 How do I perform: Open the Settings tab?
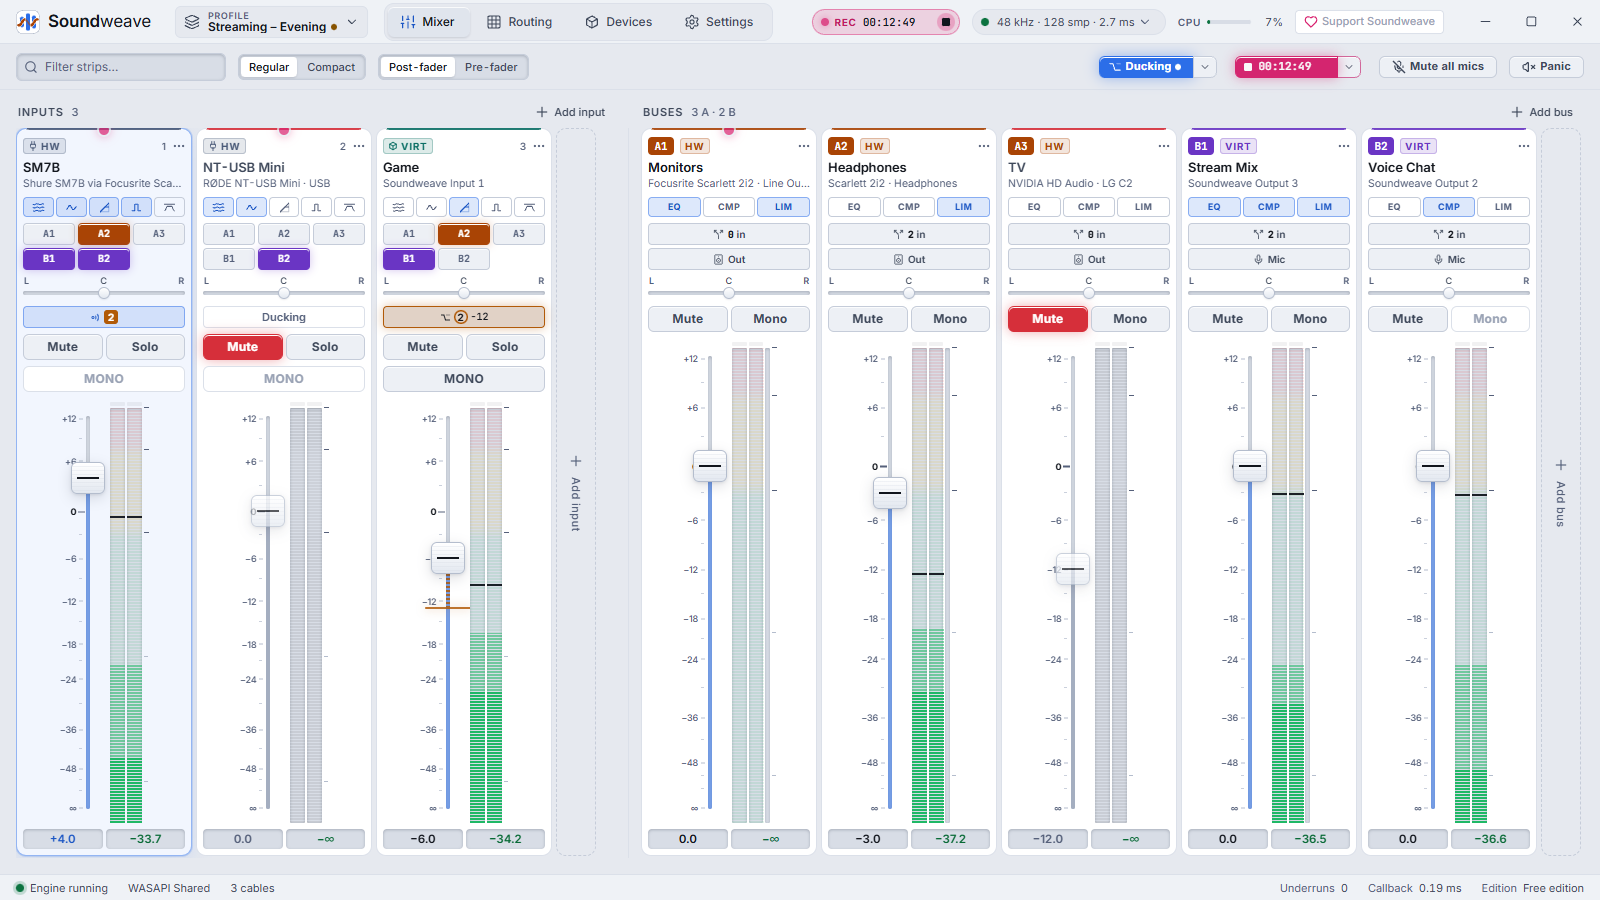pos(719,22)
